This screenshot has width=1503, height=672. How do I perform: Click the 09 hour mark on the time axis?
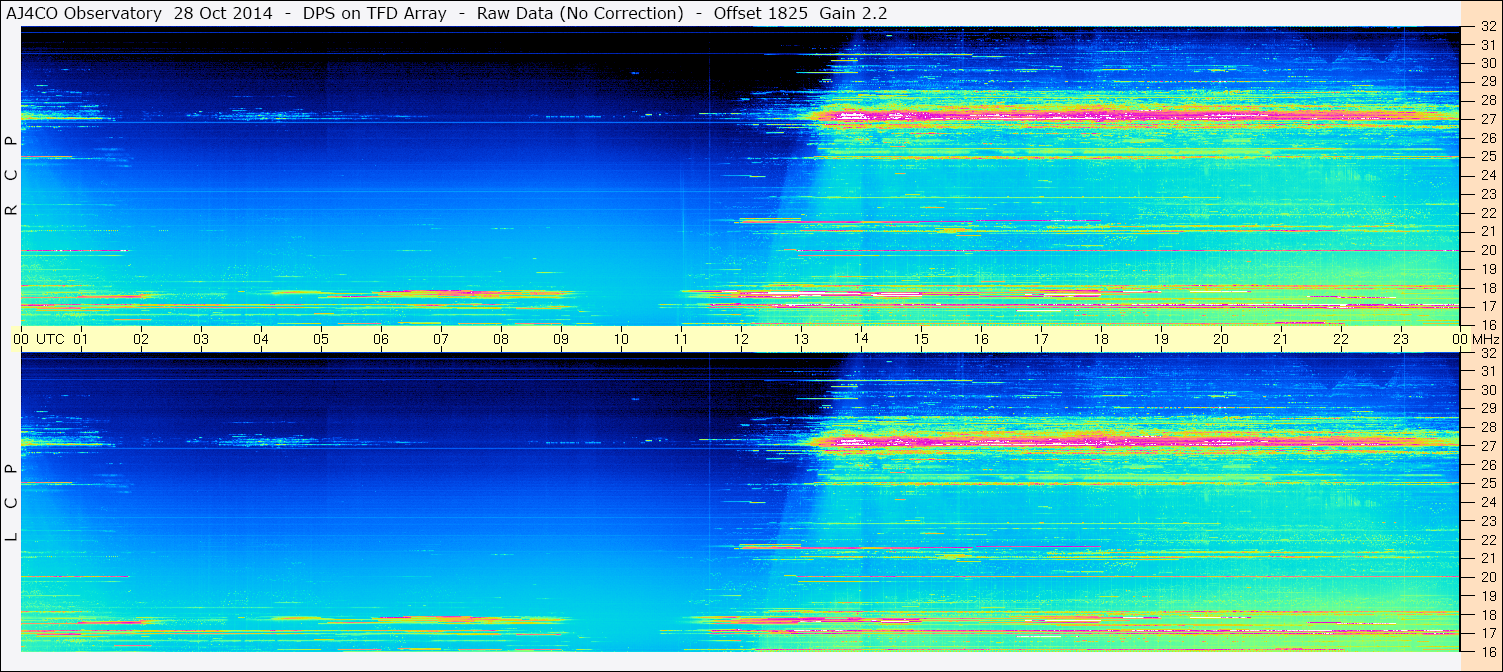coord(561,339)
